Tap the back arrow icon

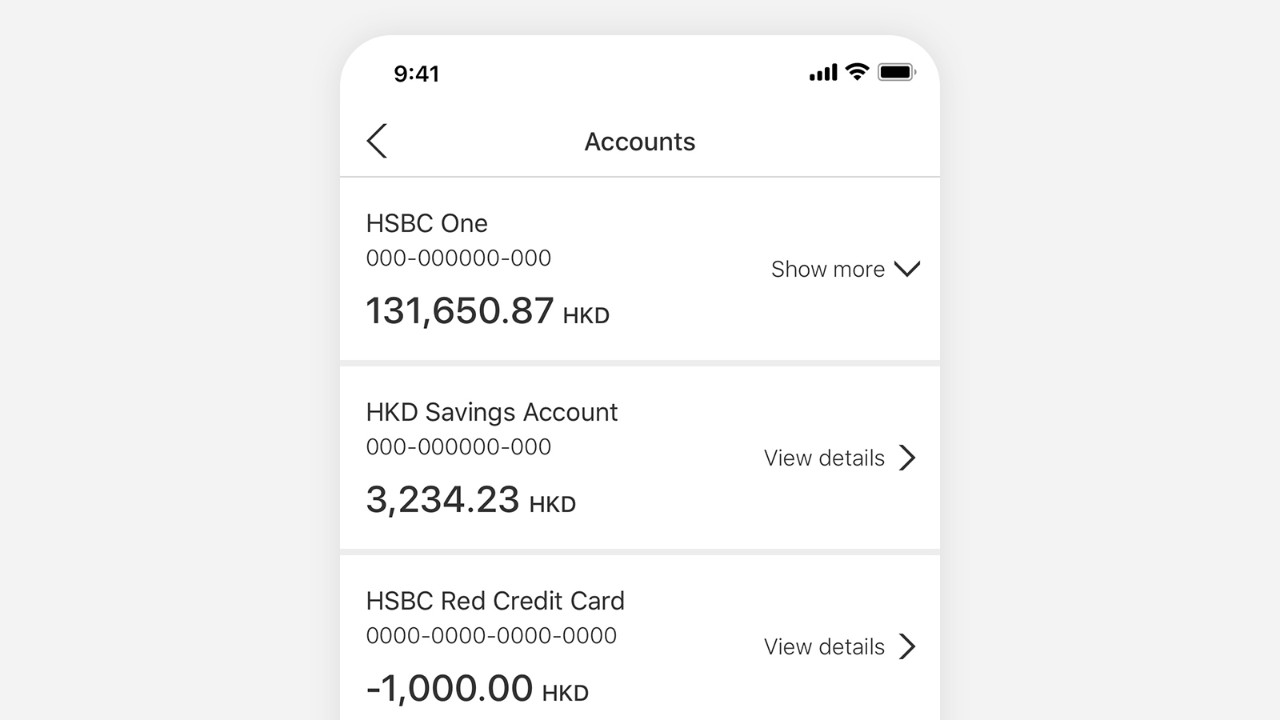(376, 141)
